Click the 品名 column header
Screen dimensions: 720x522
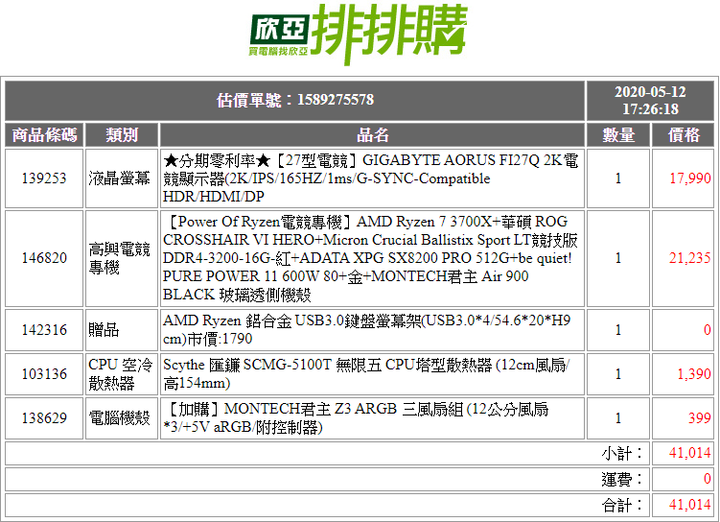click(x=372, y=135)
